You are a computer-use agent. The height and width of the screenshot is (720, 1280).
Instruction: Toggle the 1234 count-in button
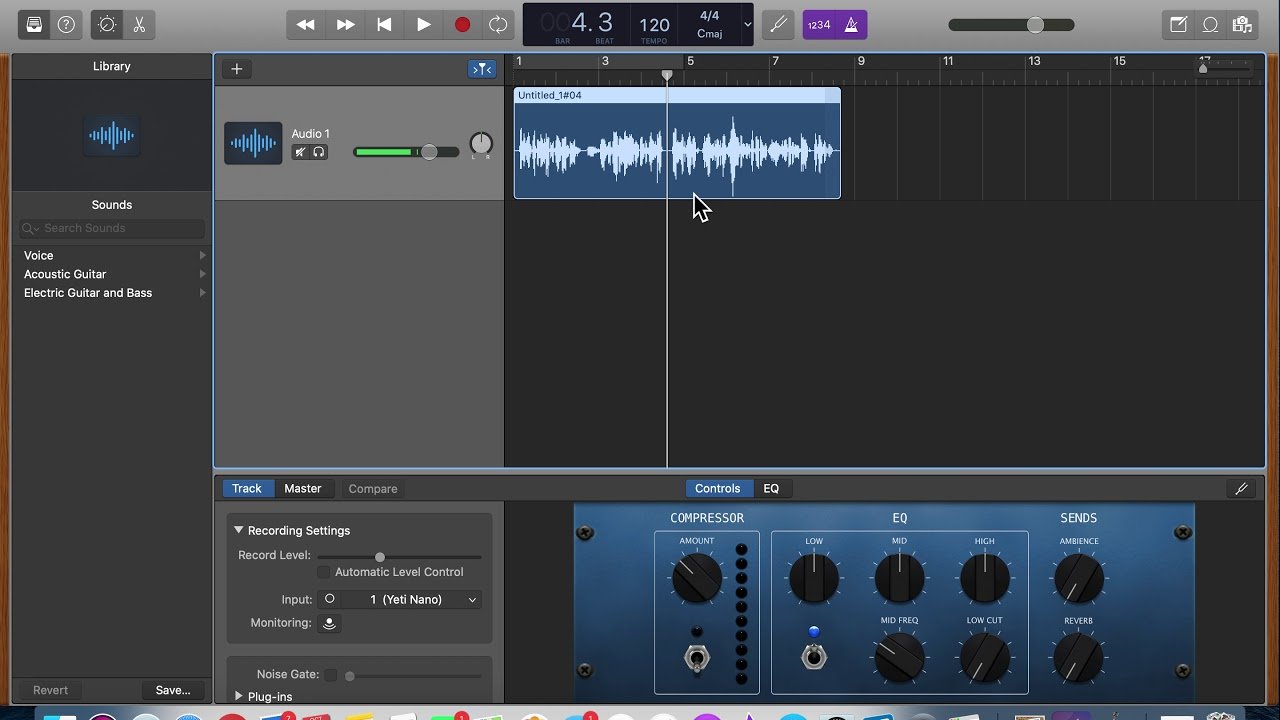[x=819, y=25]
